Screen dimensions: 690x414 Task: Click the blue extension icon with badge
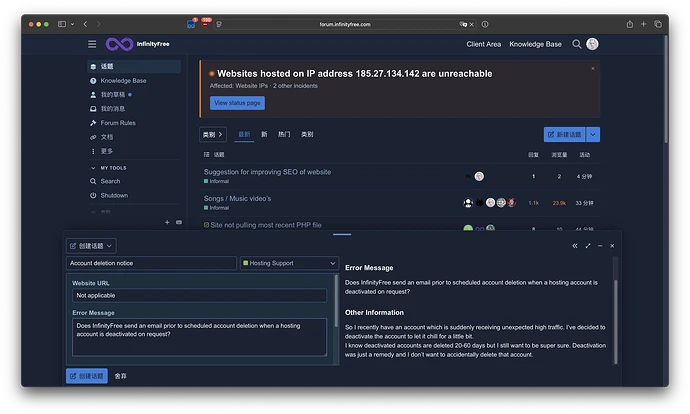(191, 24)
